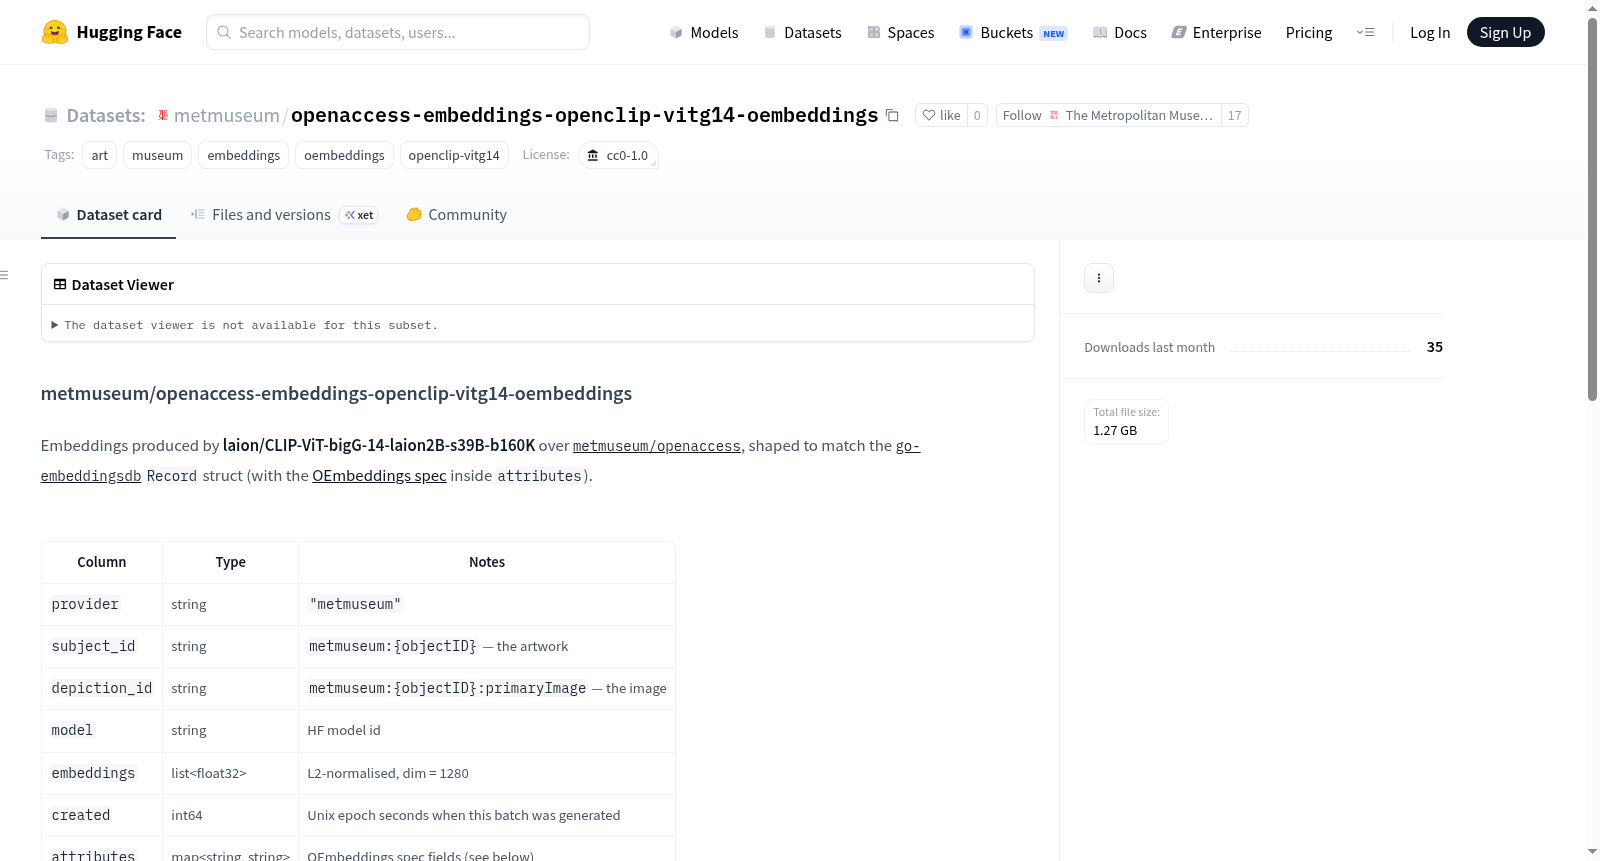Copy the dataset name with the copy icon
This screenshot has width=1600, height=861.
click(x=892, y=115)
